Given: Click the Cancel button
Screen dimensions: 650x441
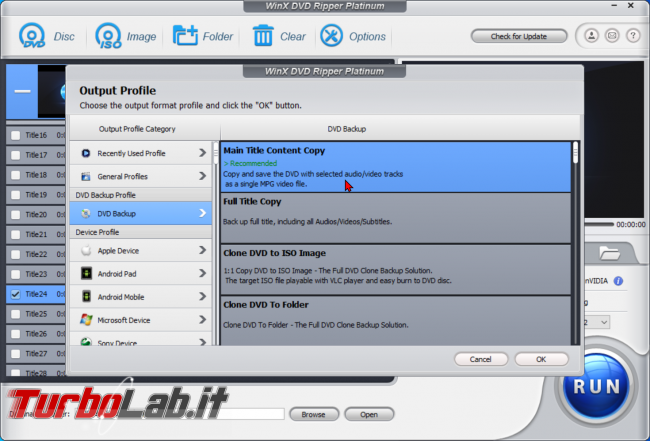Looking at the screenshot, I should click(x=480, y=359).
